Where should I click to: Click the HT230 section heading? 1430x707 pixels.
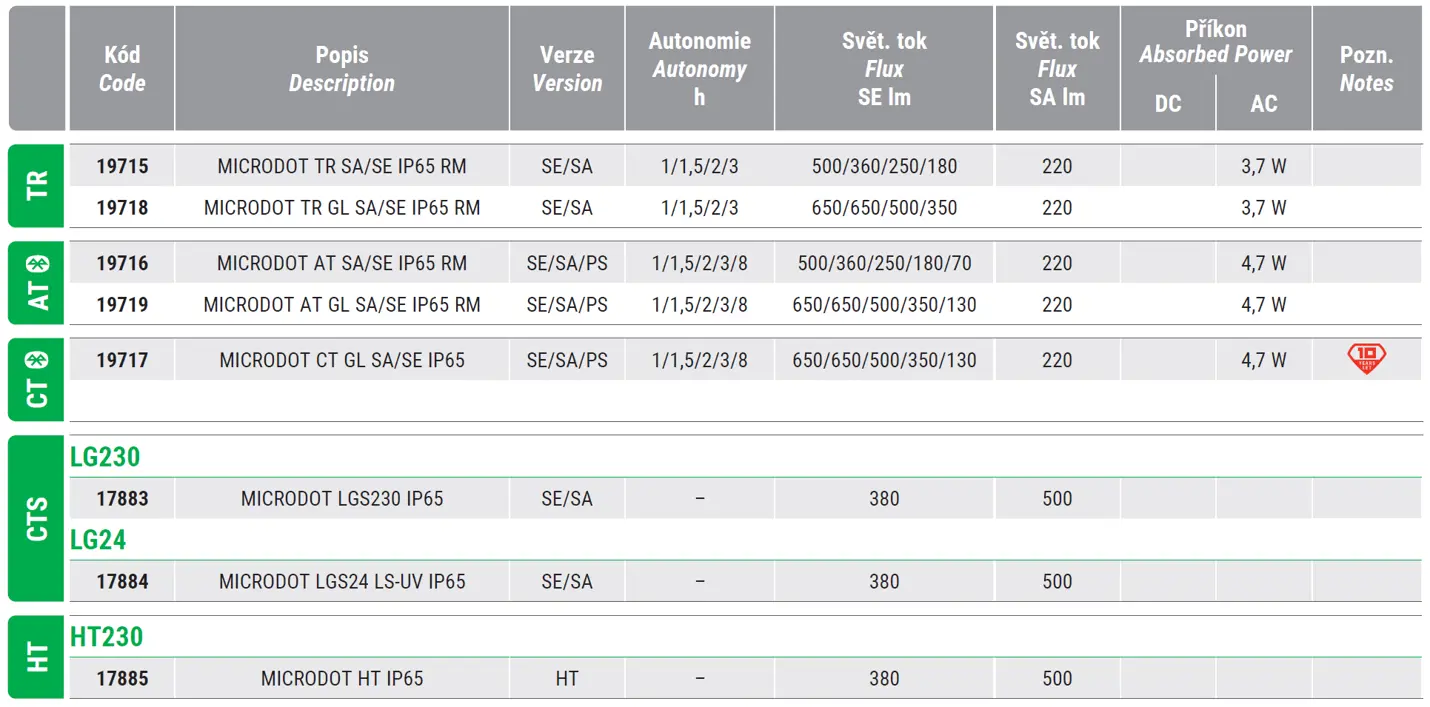click(107, 636)
